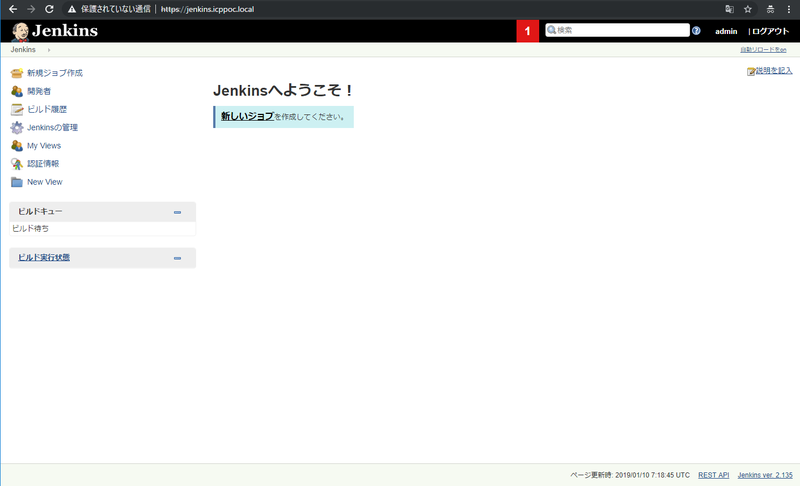Click the translate page icon in address bar
This screenshot has height=486, width=800.
tap(730, 9)
